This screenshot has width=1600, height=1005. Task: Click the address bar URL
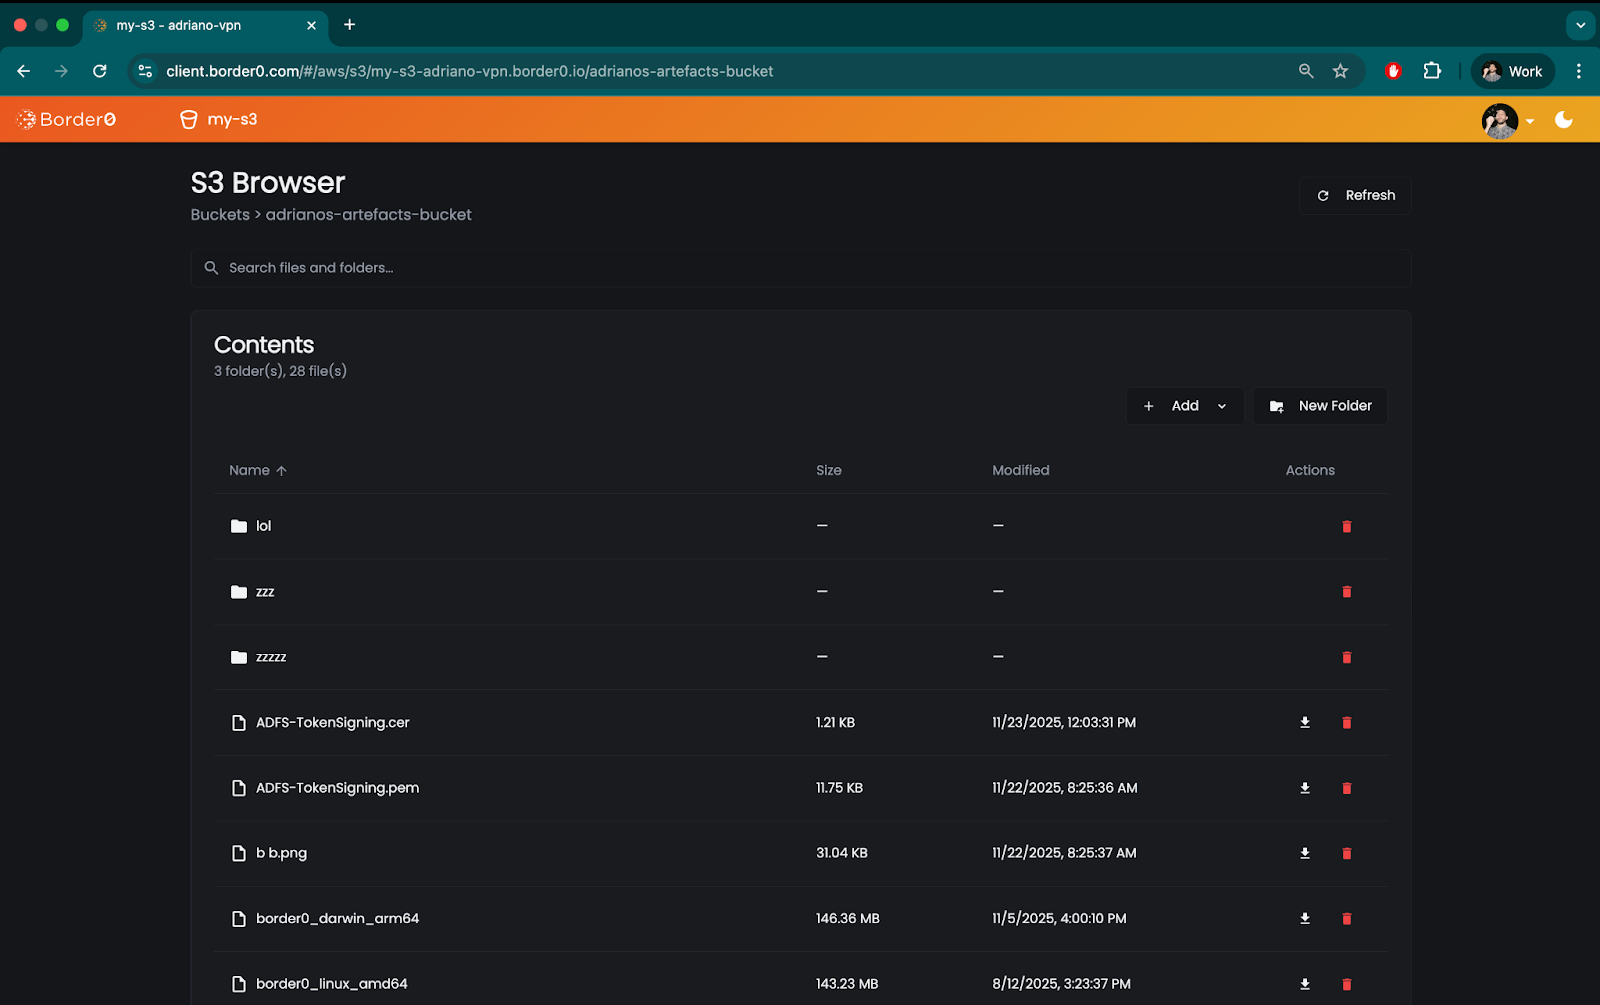[x=470, y=71]
